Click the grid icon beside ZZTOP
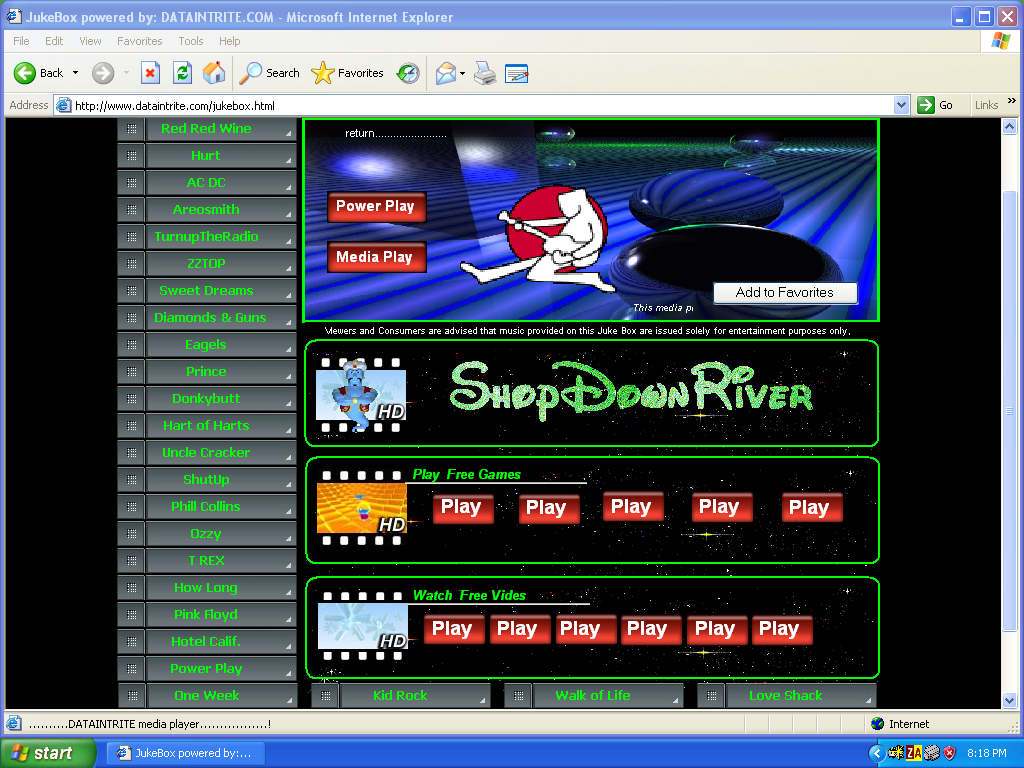Viewport: 1024px width, 768px height. pos(131,264)
